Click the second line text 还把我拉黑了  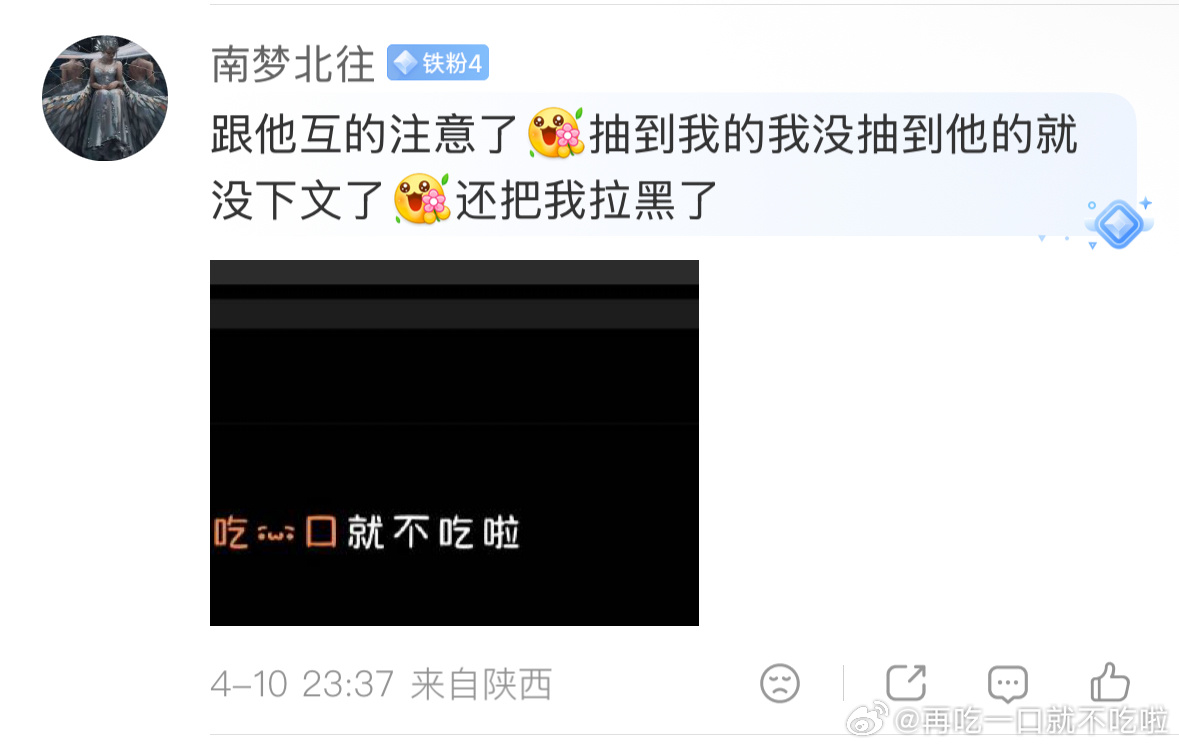click(586, 200)
